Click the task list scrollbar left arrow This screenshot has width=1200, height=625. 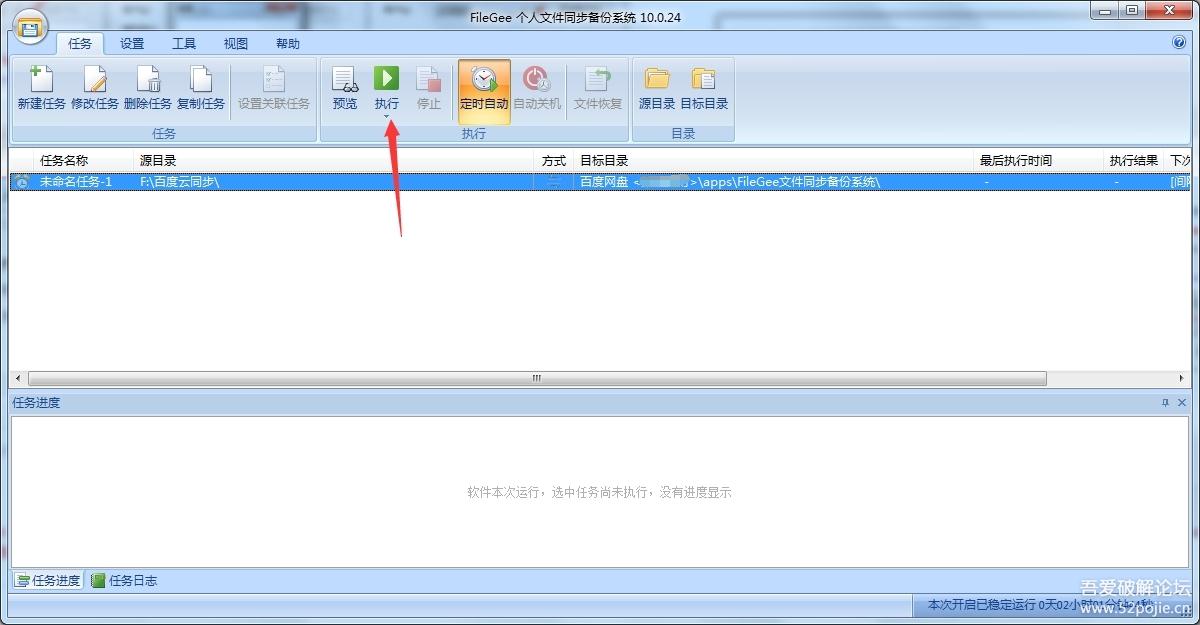click(x=18, y=379)
